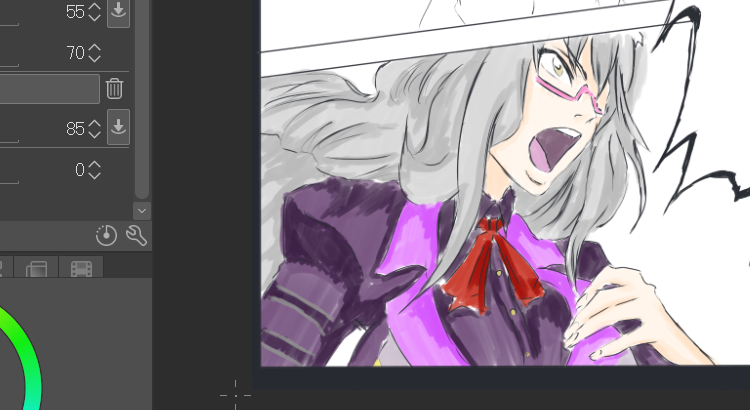Click the save-setting download icon beside value 55
This screenshot has height=410, width=750.
coord(118,11)
